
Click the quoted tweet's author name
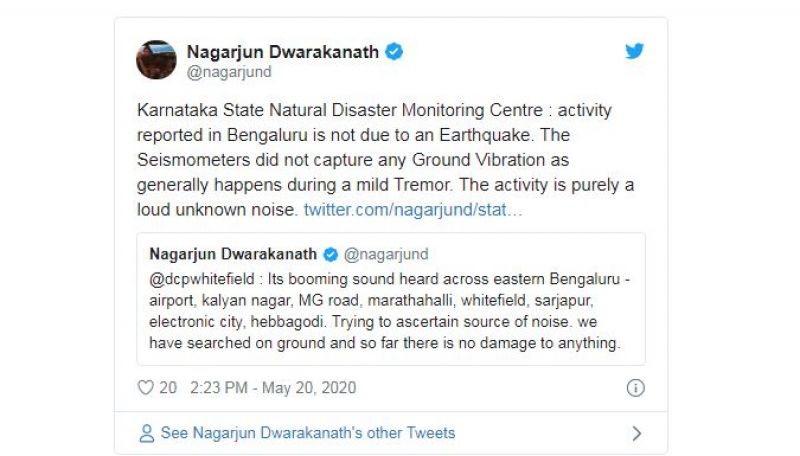(233, 253)
